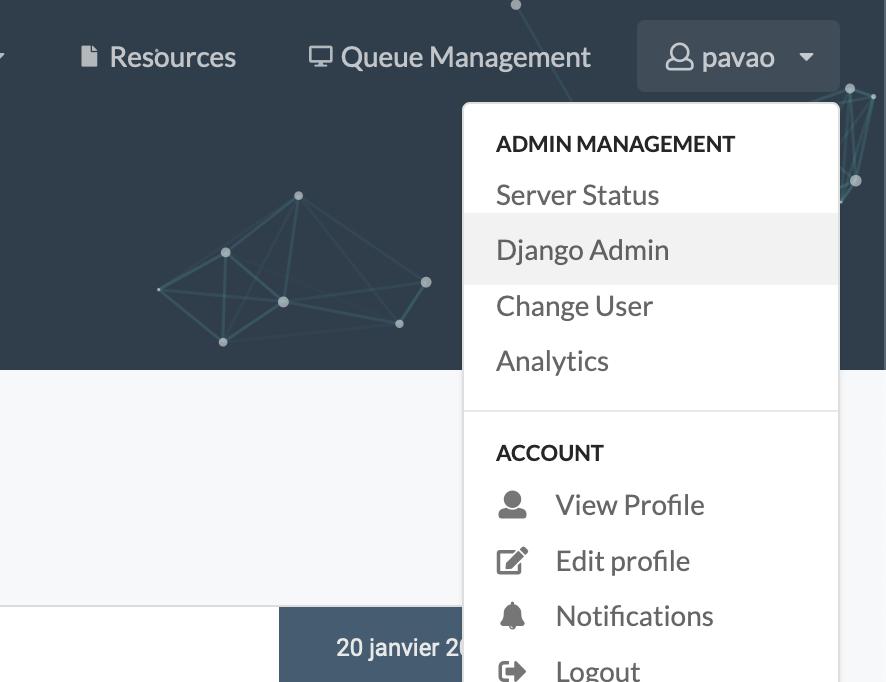The width and height of the screenshot is (886, 682).
Task: Click the pencil icon next to Edit profile
Action: pos(513,561)
